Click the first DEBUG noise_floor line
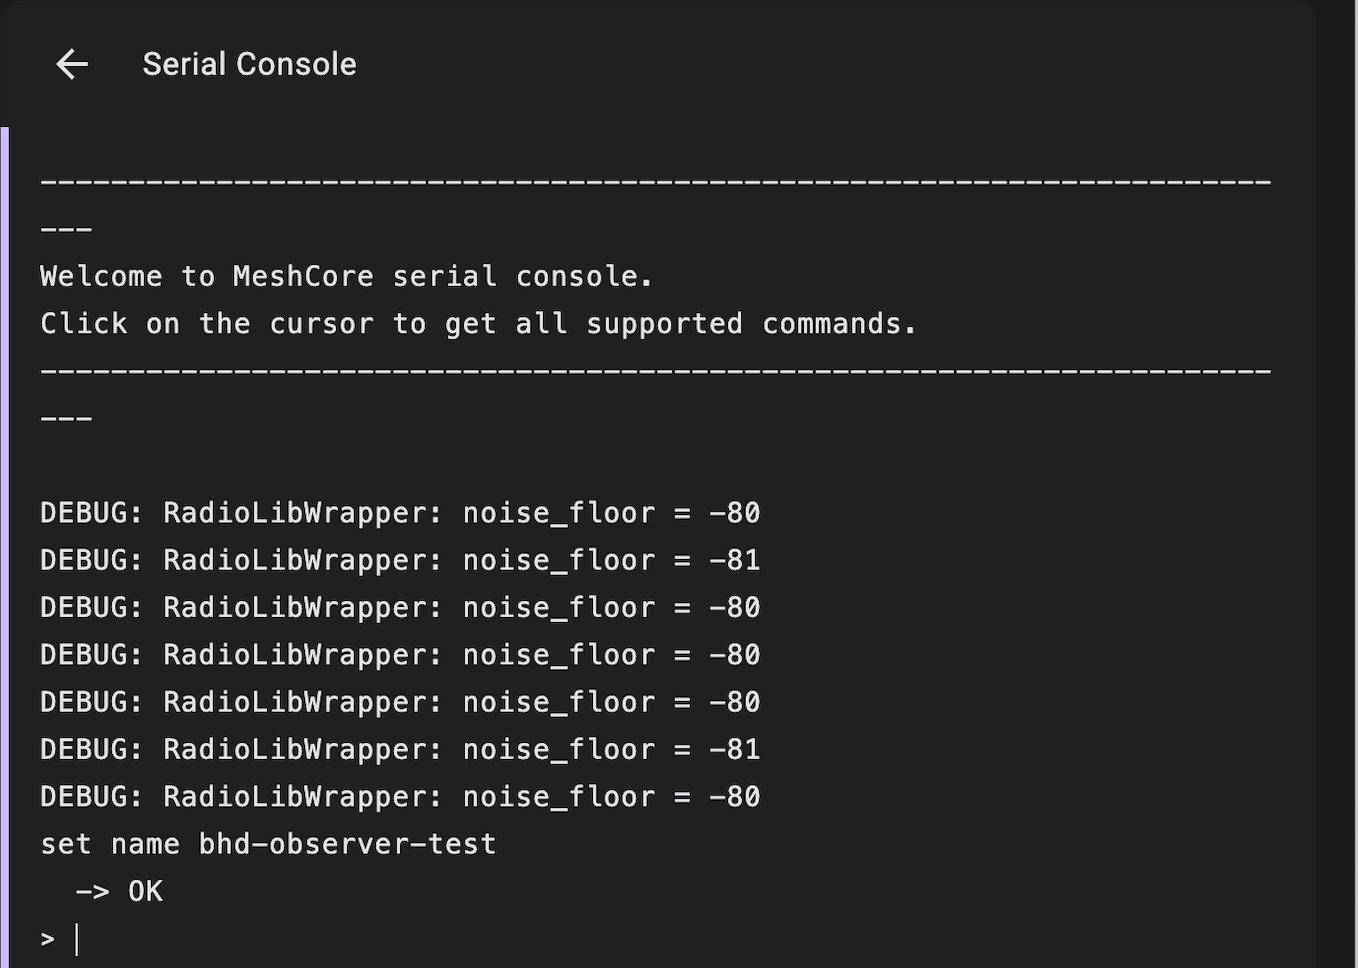 click(x=400, y=513)
